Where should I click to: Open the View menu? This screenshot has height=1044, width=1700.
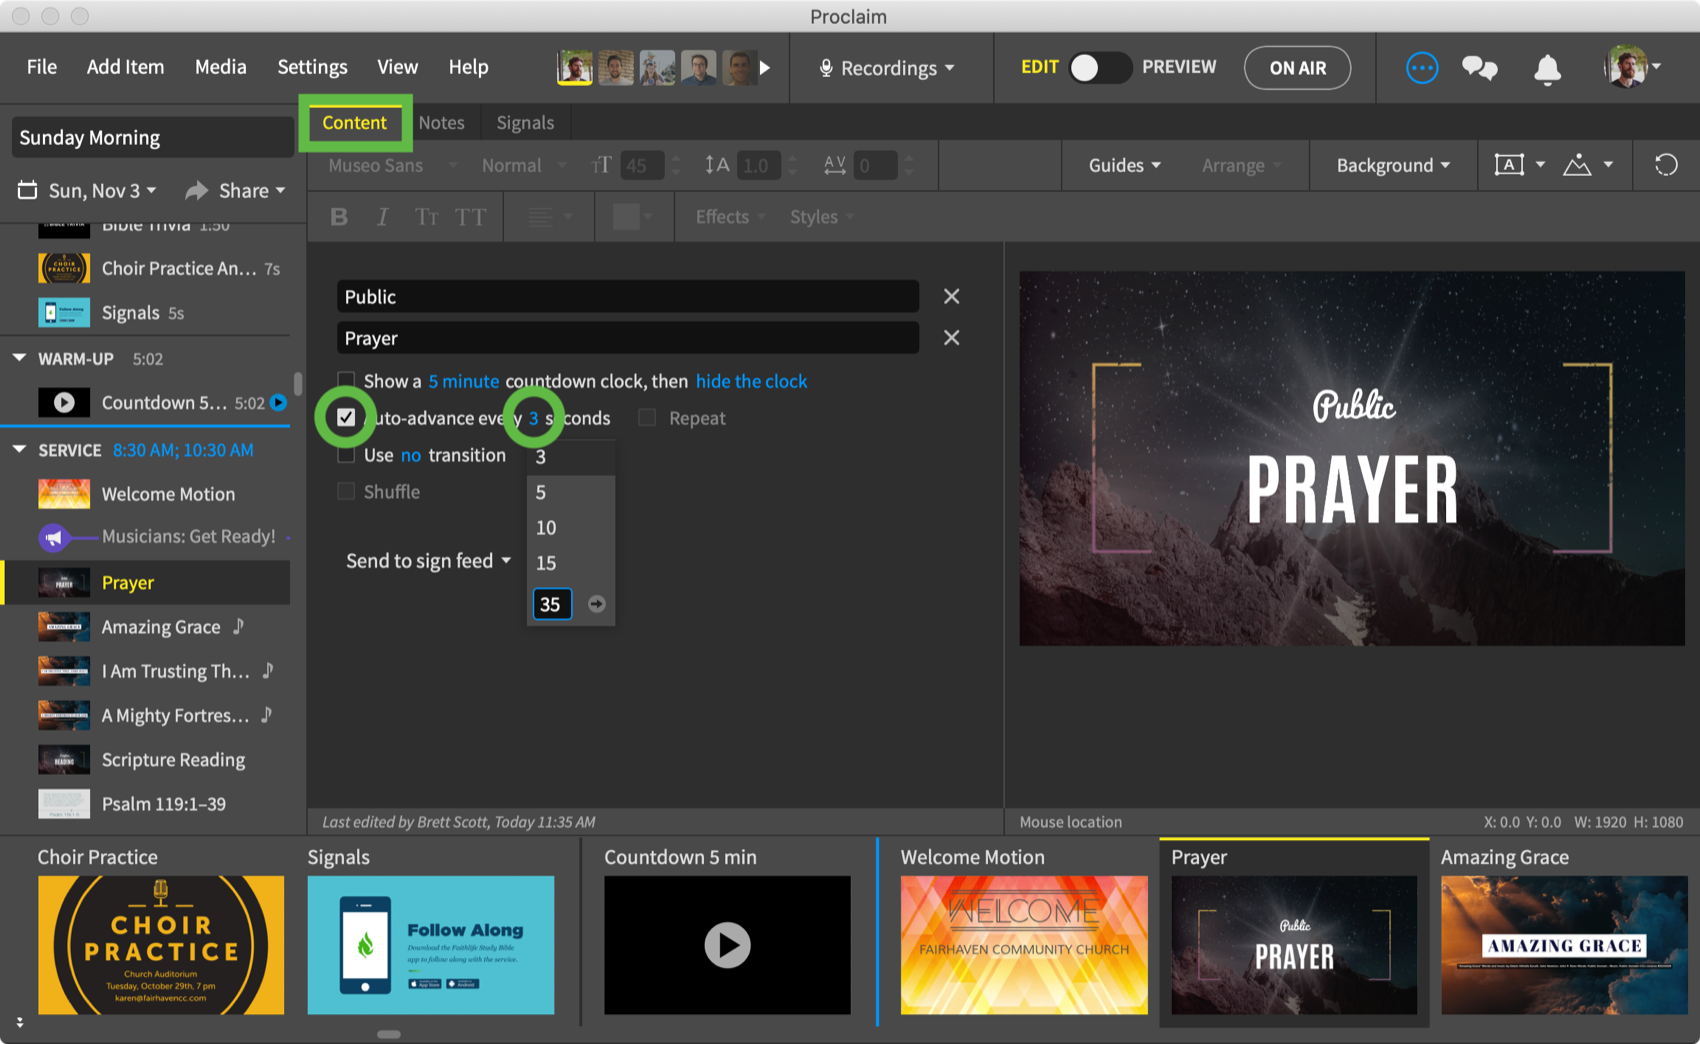point(397,67)
